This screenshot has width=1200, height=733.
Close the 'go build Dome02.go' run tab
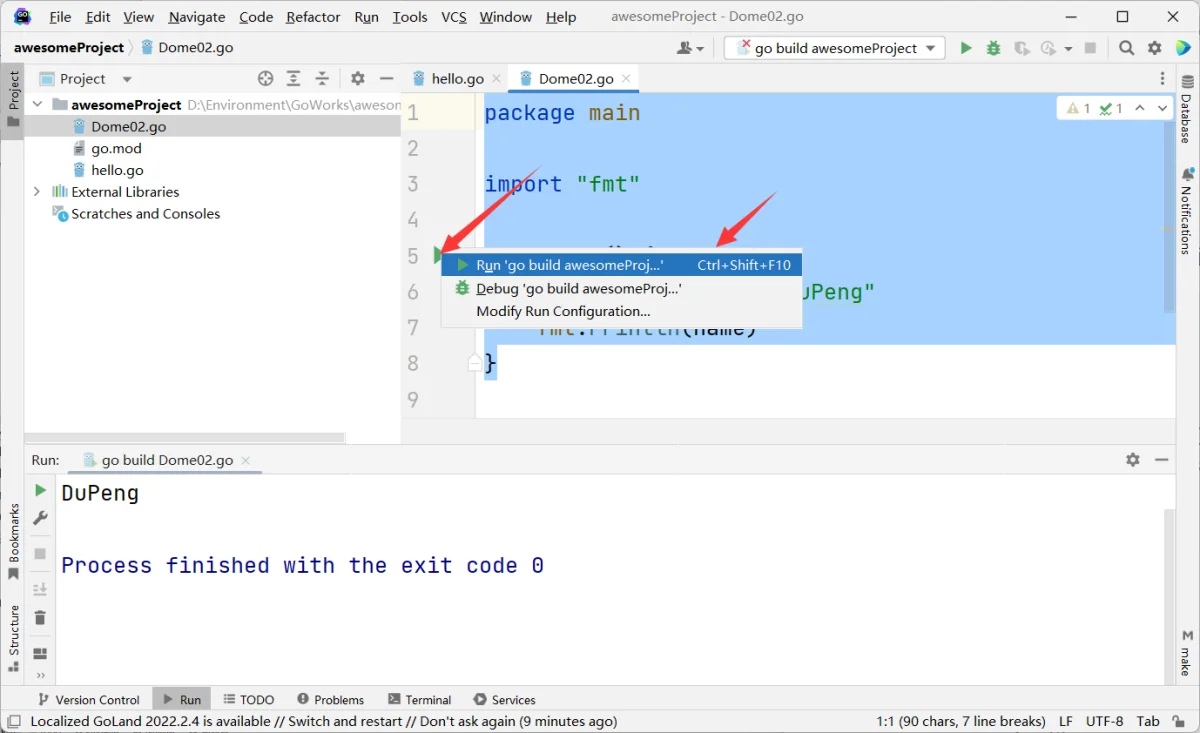coord(246,460)
